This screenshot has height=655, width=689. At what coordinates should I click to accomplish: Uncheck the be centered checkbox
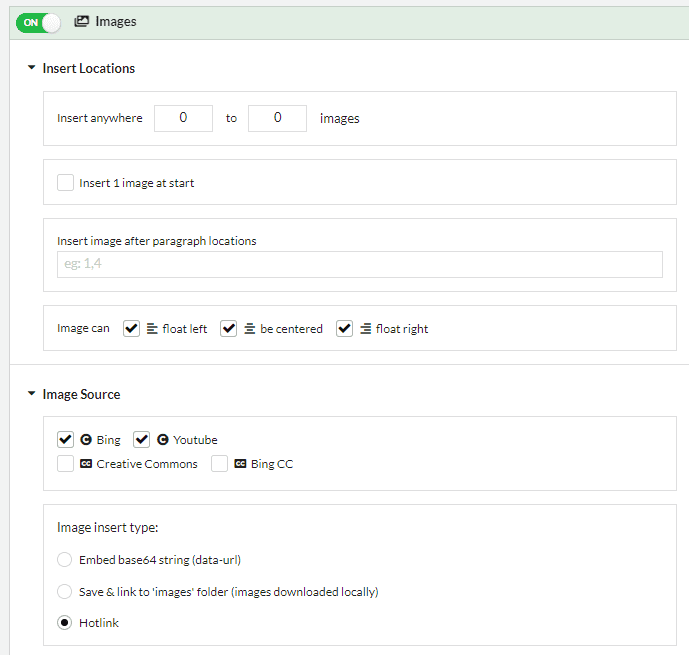[228, 329]
